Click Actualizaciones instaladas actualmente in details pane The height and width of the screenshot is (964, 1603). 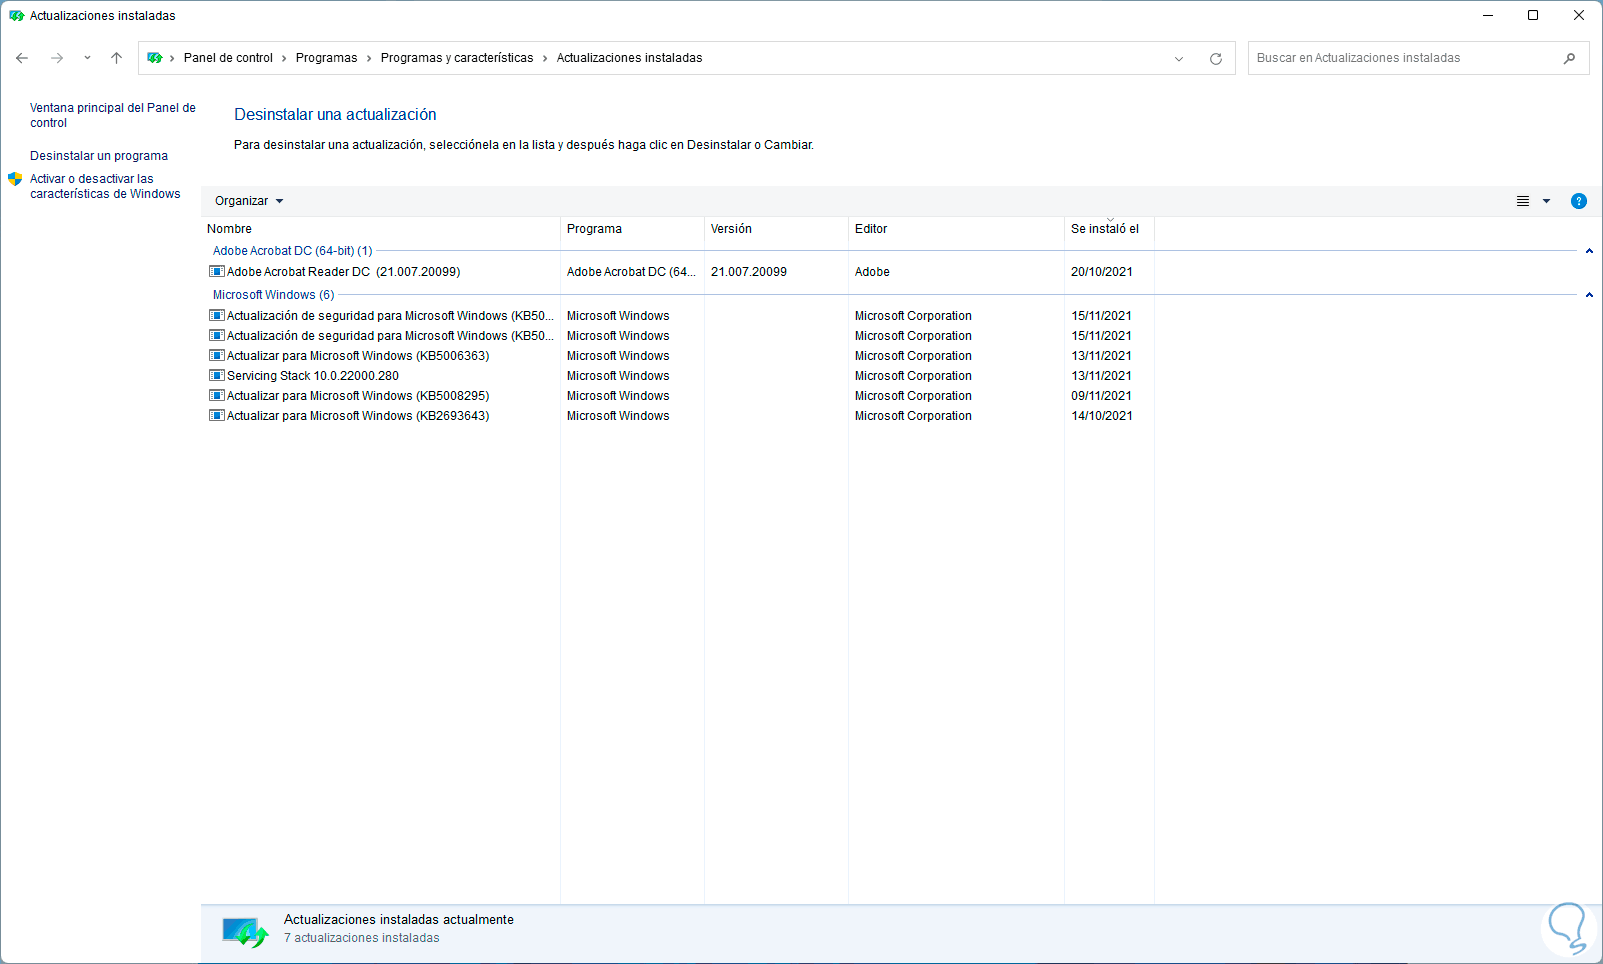pyautogui.click(x=399, y=920)
